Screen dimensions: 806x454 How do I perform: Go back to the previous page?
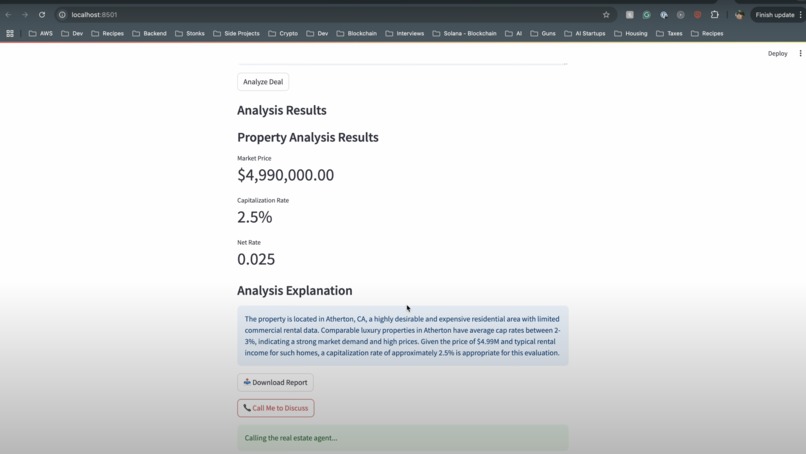(x=8, y=15)
